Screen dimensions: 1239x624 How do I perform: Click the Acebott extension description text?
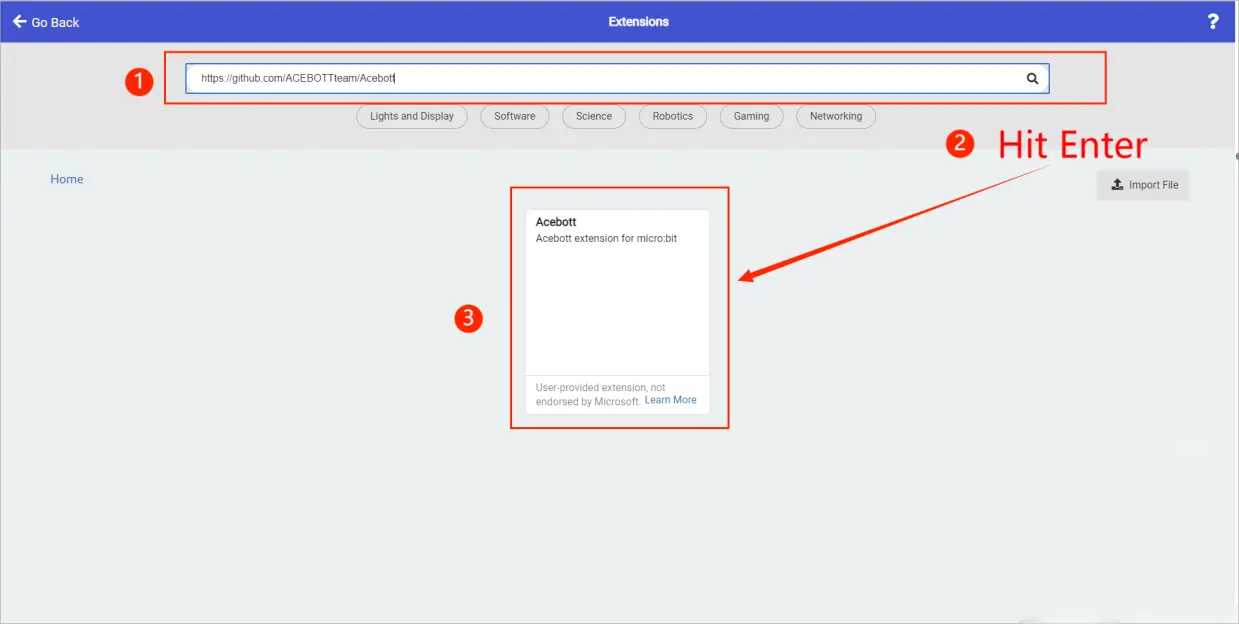point(606,239)
